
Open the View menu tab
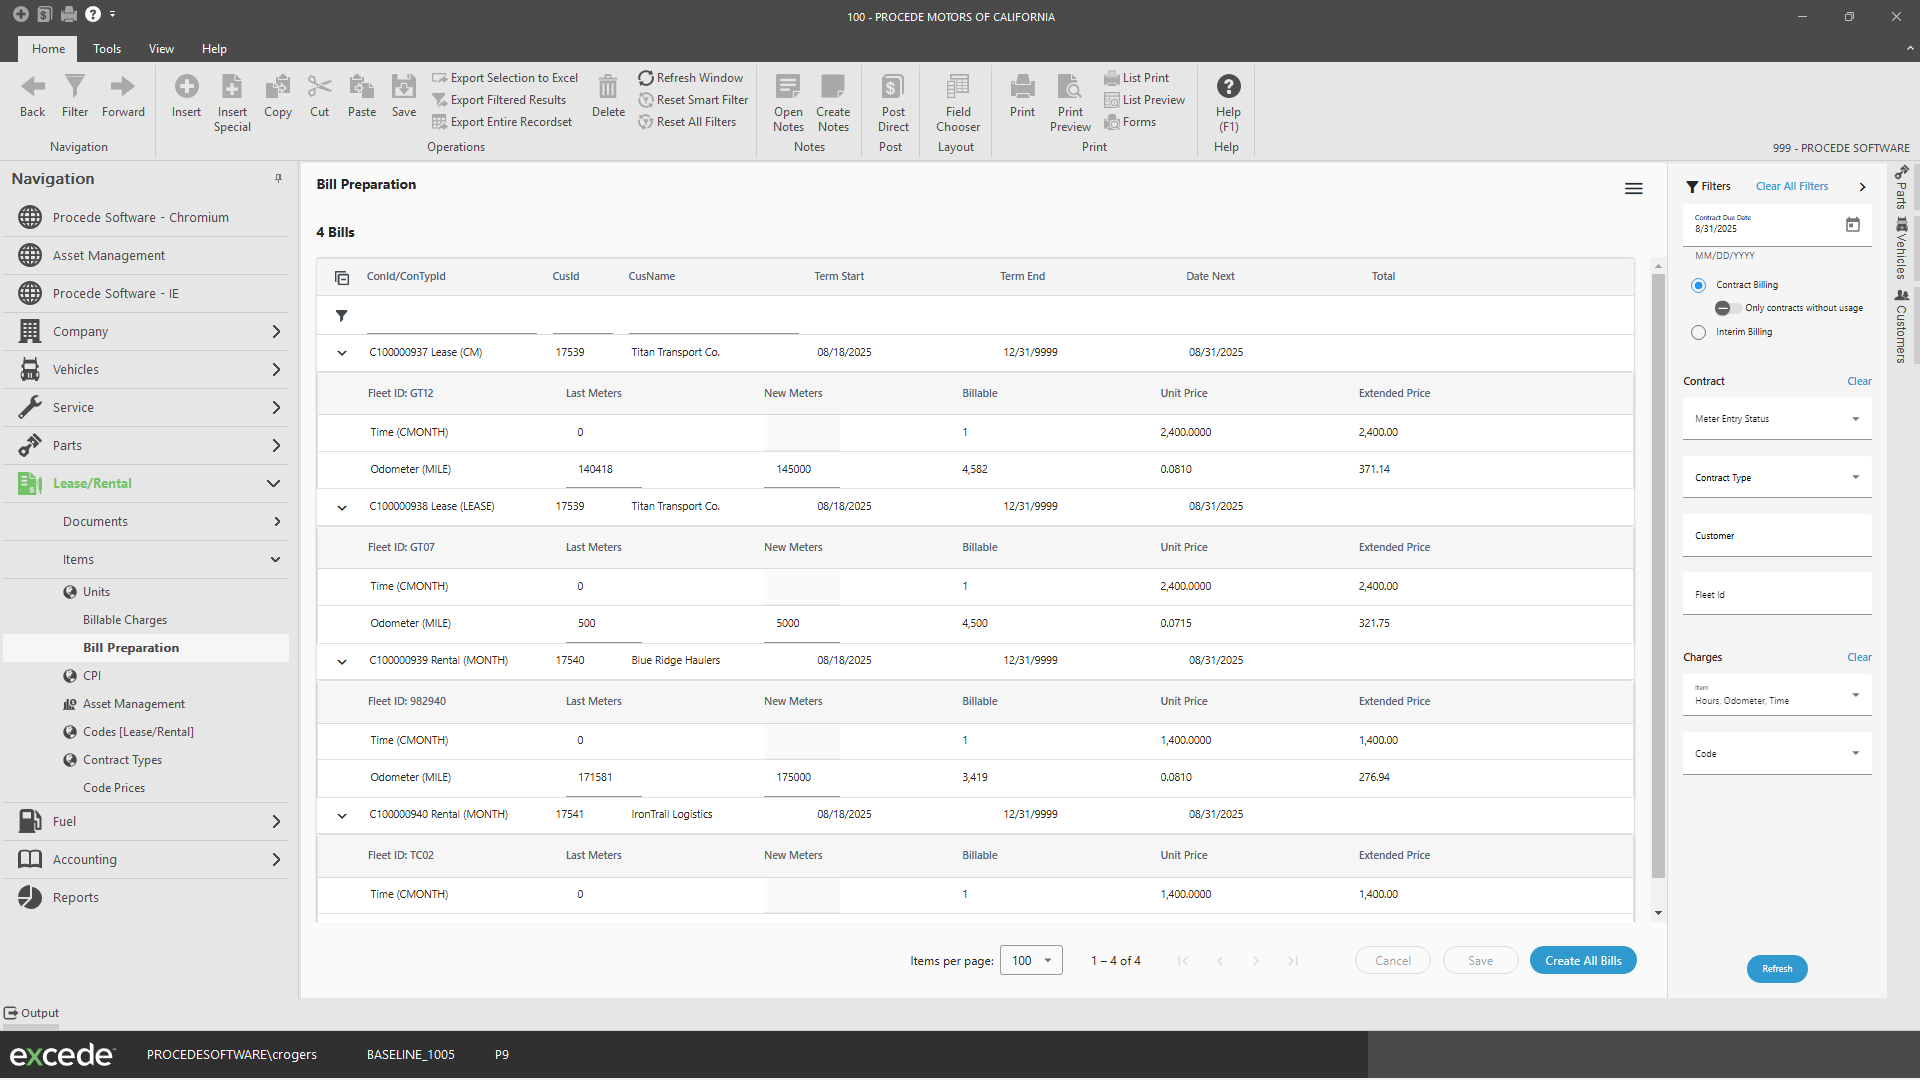[x=161, y=49]
